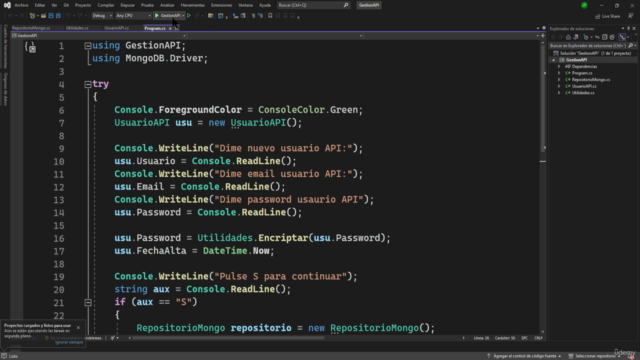The image size is (640, 360).
Task: Click the Solution Explorer search magnifier icon
Action: pyautogui.click(x=631, y=46)
